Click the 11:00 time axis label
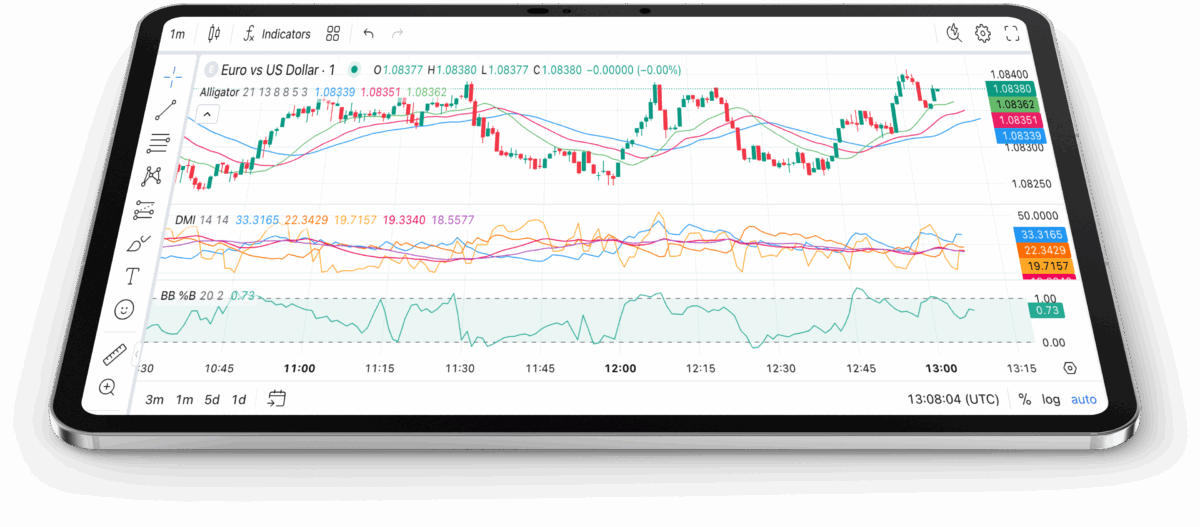 300,368
